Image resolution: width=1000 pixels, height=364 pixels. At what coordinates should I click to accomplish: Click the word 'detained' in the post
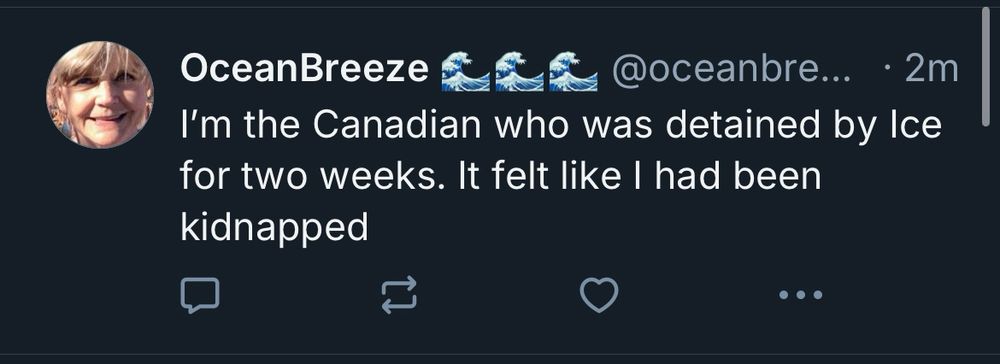click(x=742, y=126)
